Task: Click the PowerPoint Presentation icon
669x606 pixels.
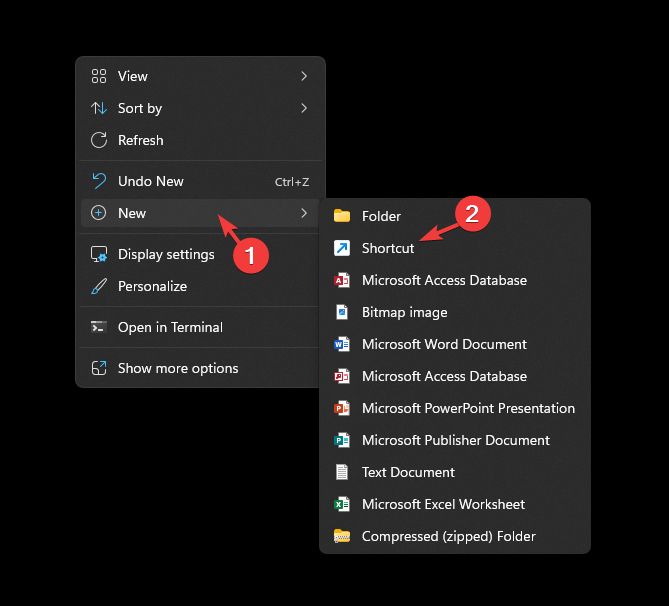Action: pos(342,408)
